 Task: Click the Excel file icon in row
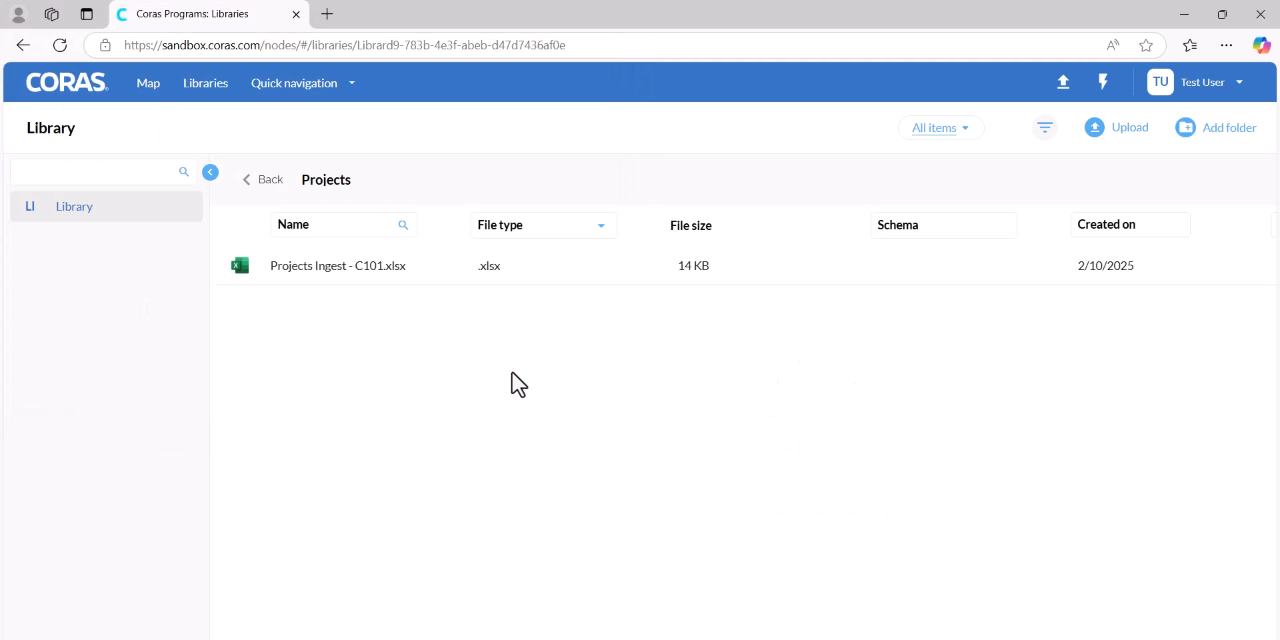point(240,265)
